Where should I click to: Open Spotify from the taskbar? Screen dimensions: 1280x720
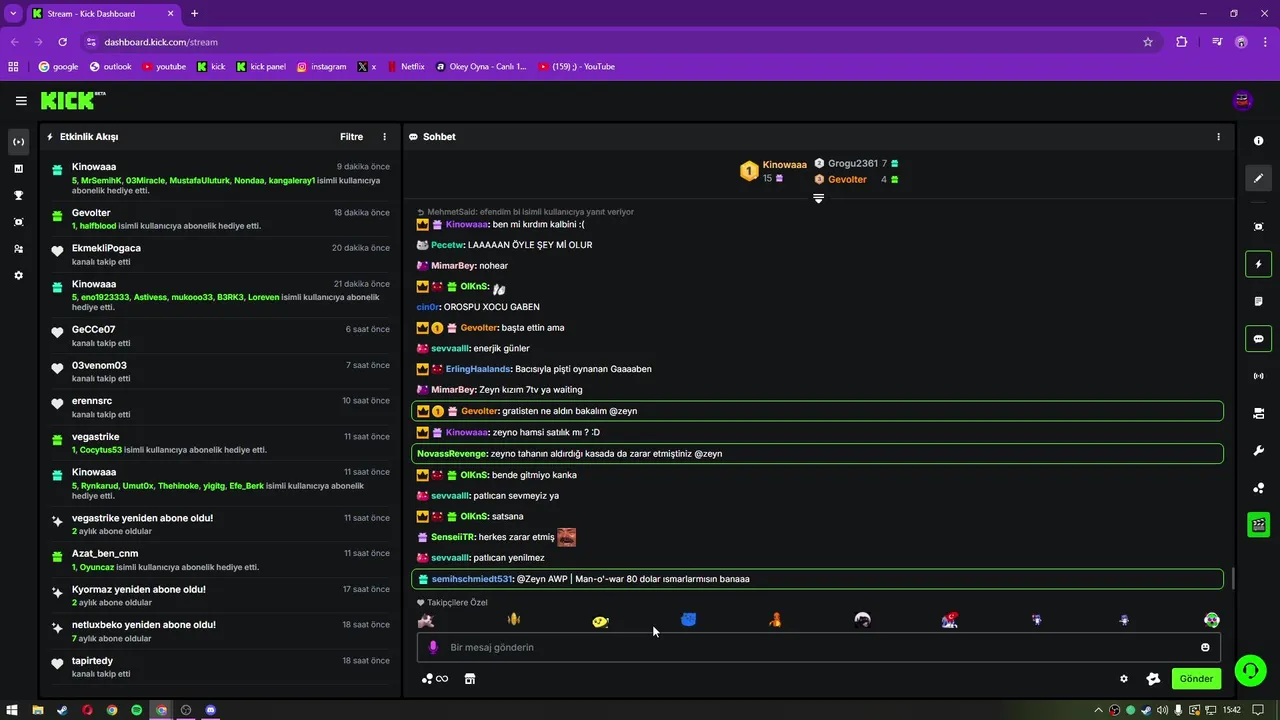[136, 710]
